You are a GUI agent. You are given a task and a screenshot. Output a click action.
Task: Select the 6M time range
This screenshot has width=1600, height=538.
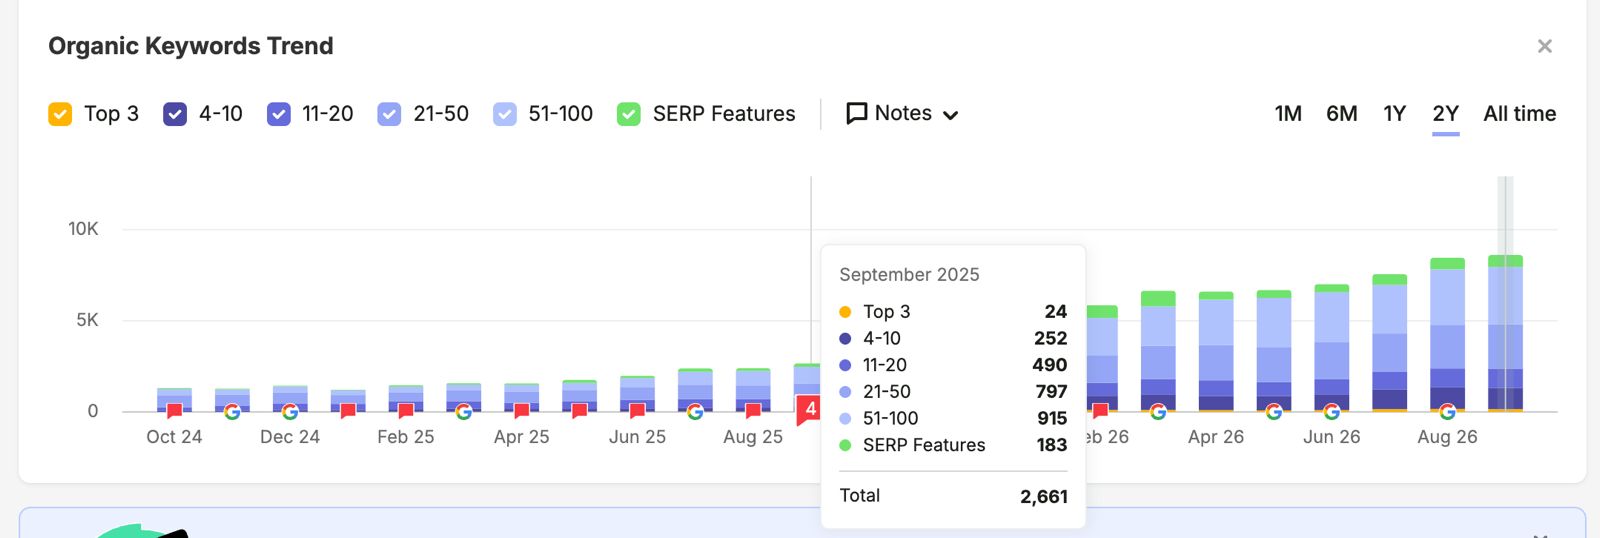point(1342,114)
